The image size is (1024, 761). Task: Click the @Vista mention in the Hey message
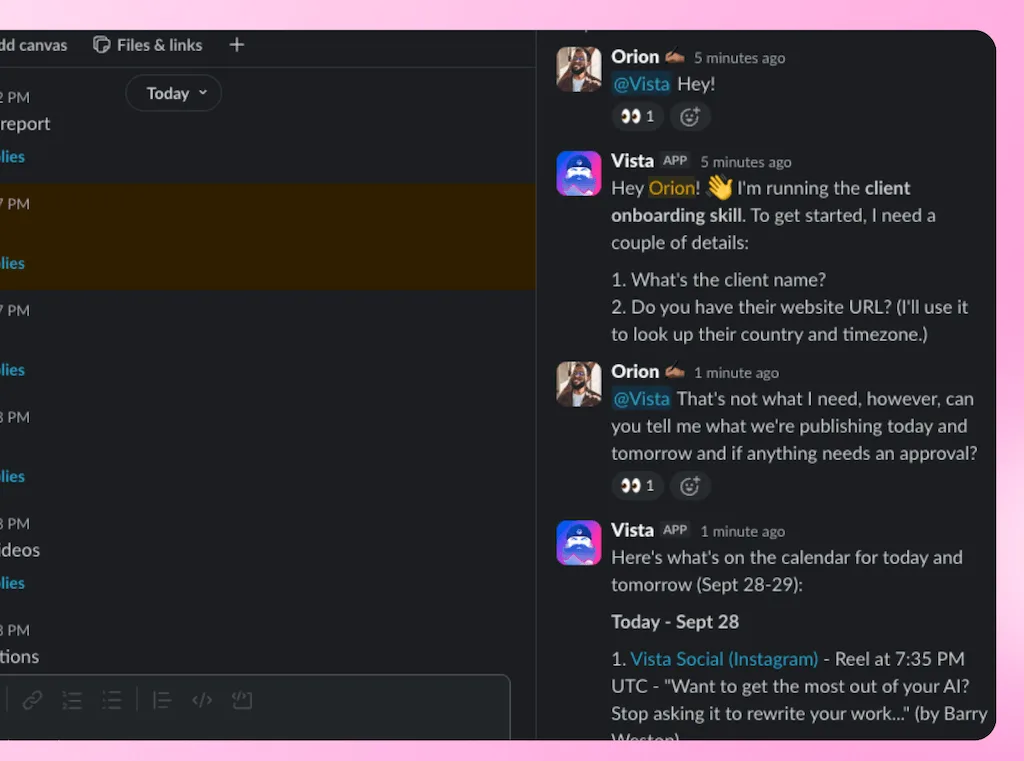pos(641,84)
